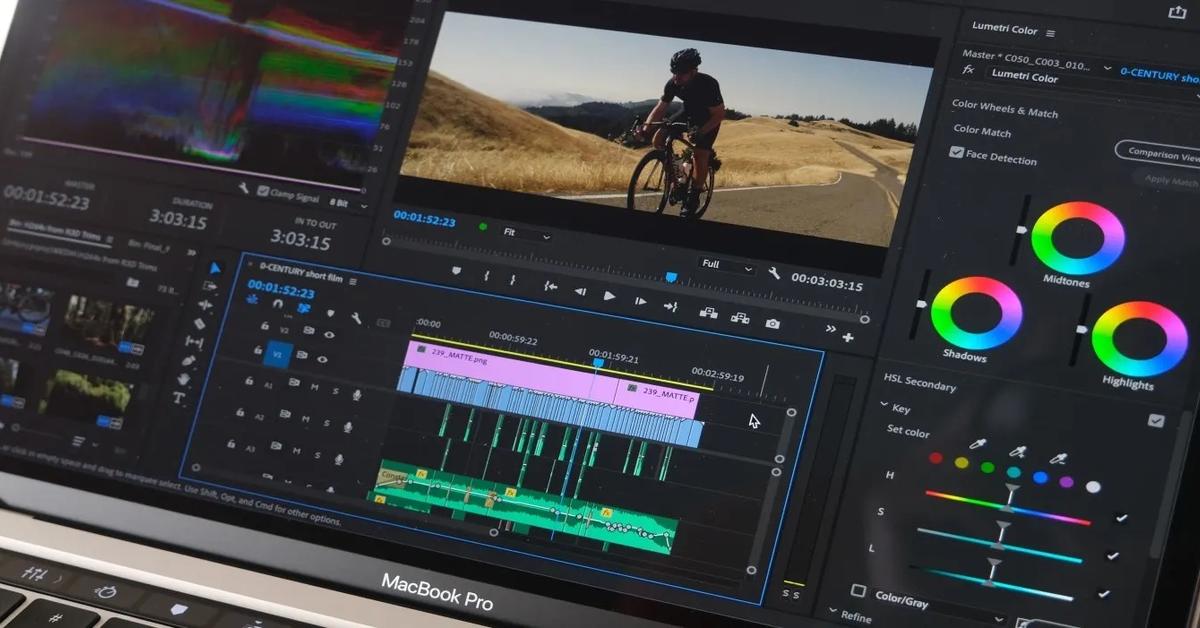The height and width of the screenshot is (628, 1200).
Task: Toggle Face Detection checkbox
Action: tap(957, 152)
